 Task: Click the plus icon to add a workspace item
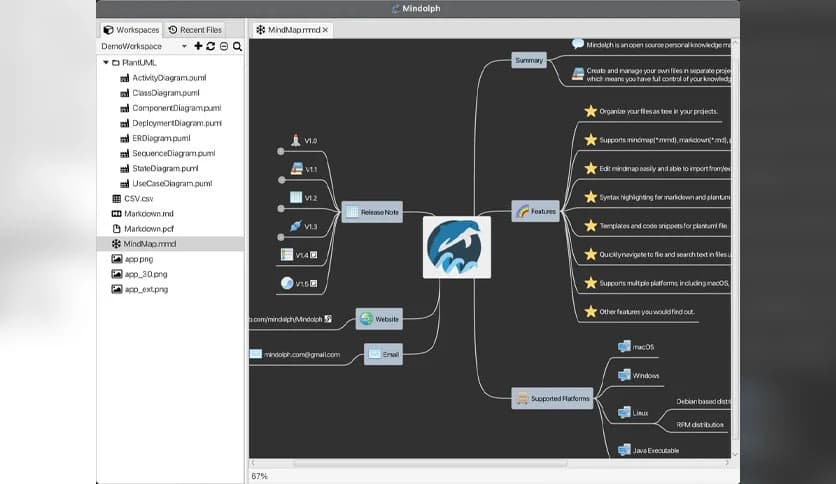[198, 46]
